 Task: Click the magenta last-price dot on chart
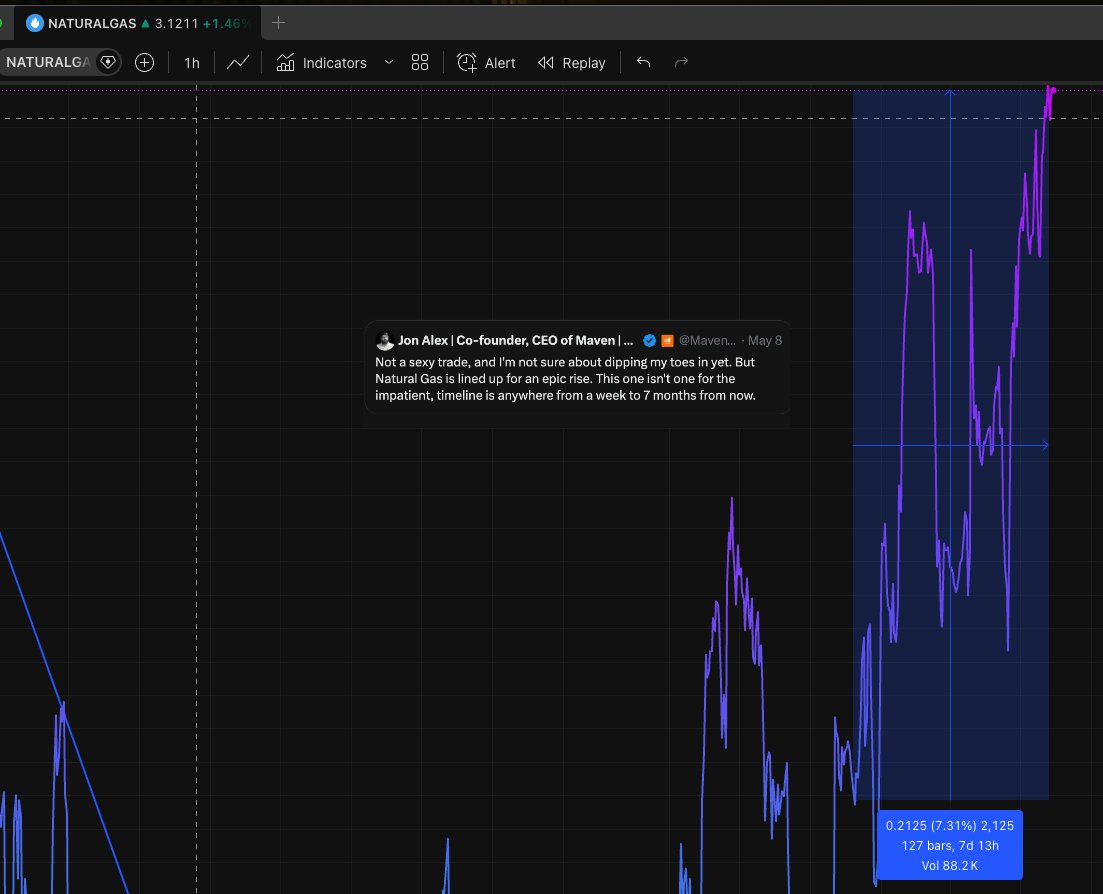point(1053,90)
